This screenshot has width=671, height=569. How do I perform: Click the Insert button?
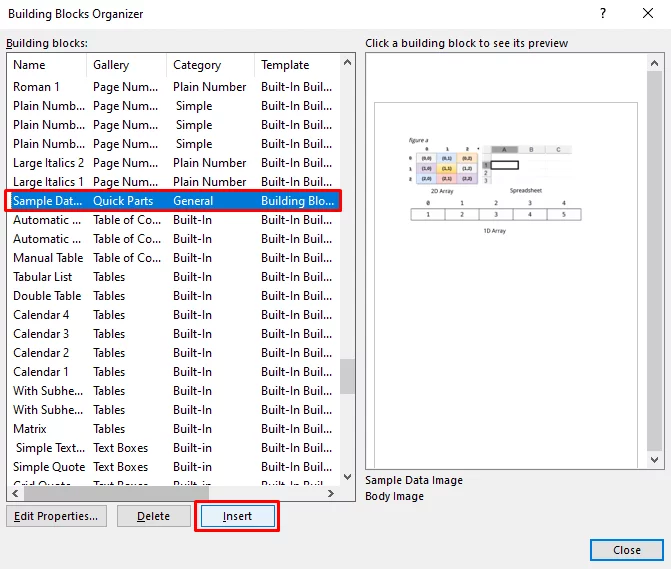pyautogui.click(x=238, y=516)
